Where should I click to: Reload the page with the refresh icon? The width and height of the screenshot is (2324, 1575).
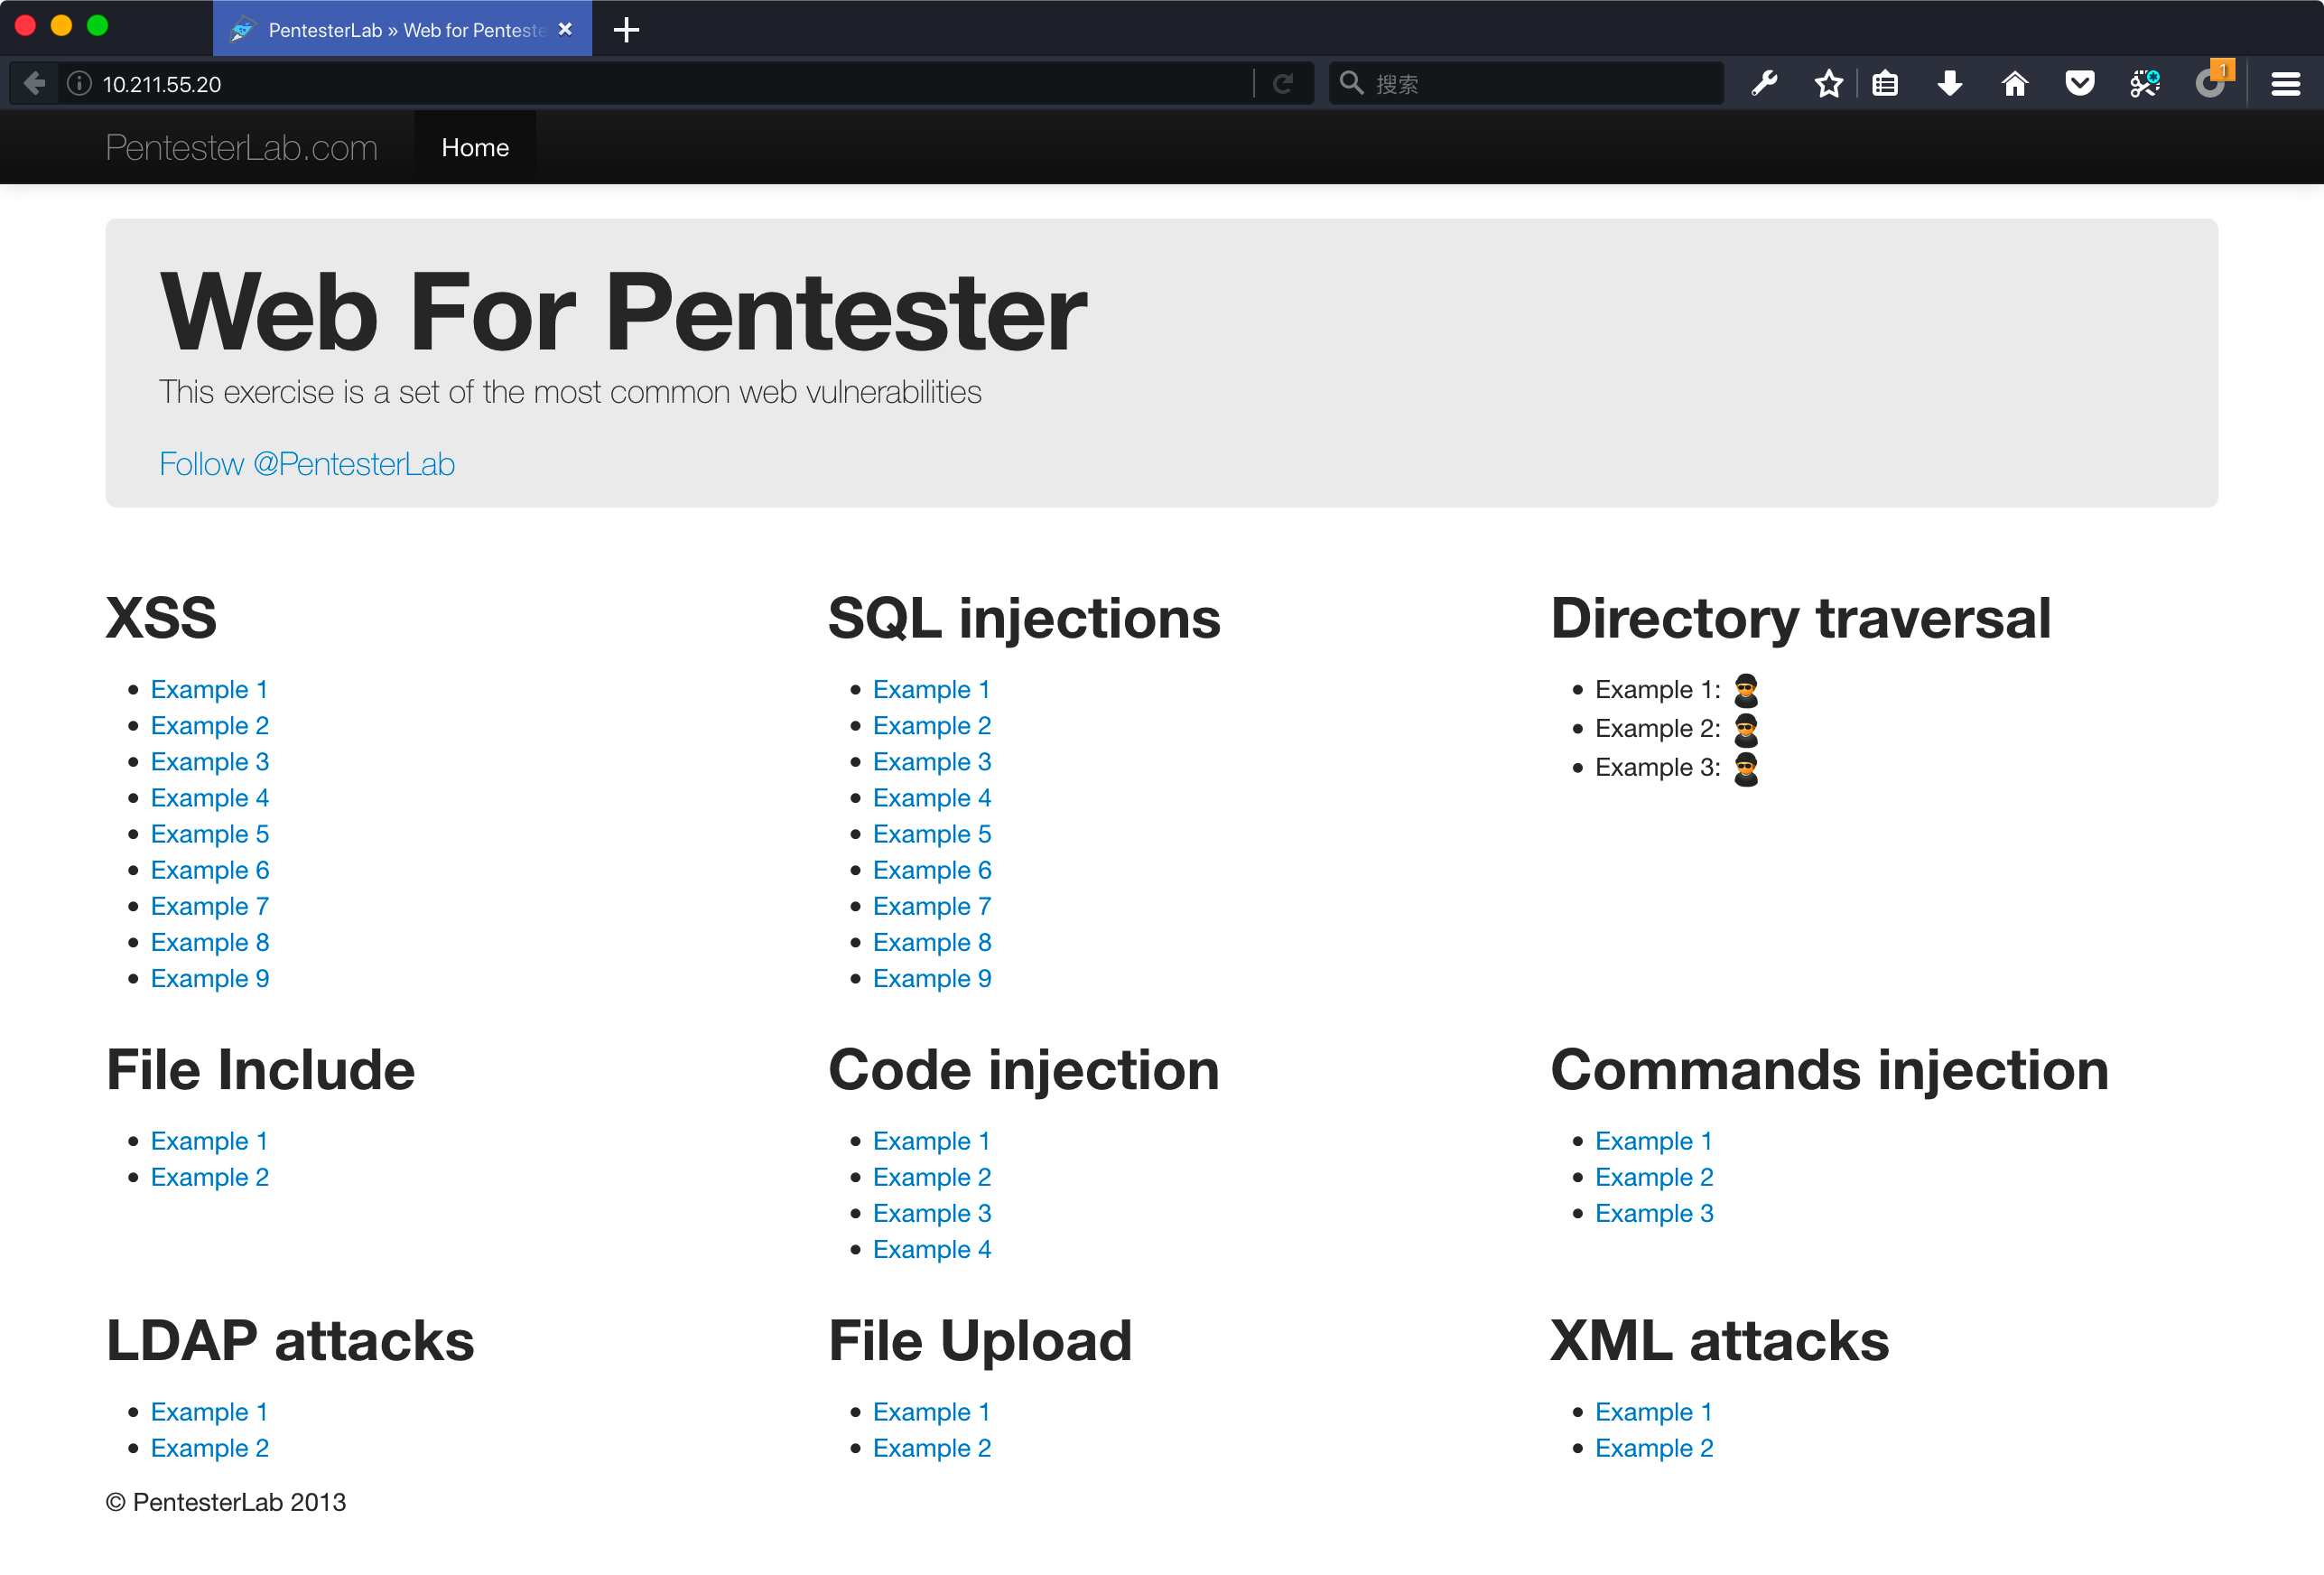1283,83
